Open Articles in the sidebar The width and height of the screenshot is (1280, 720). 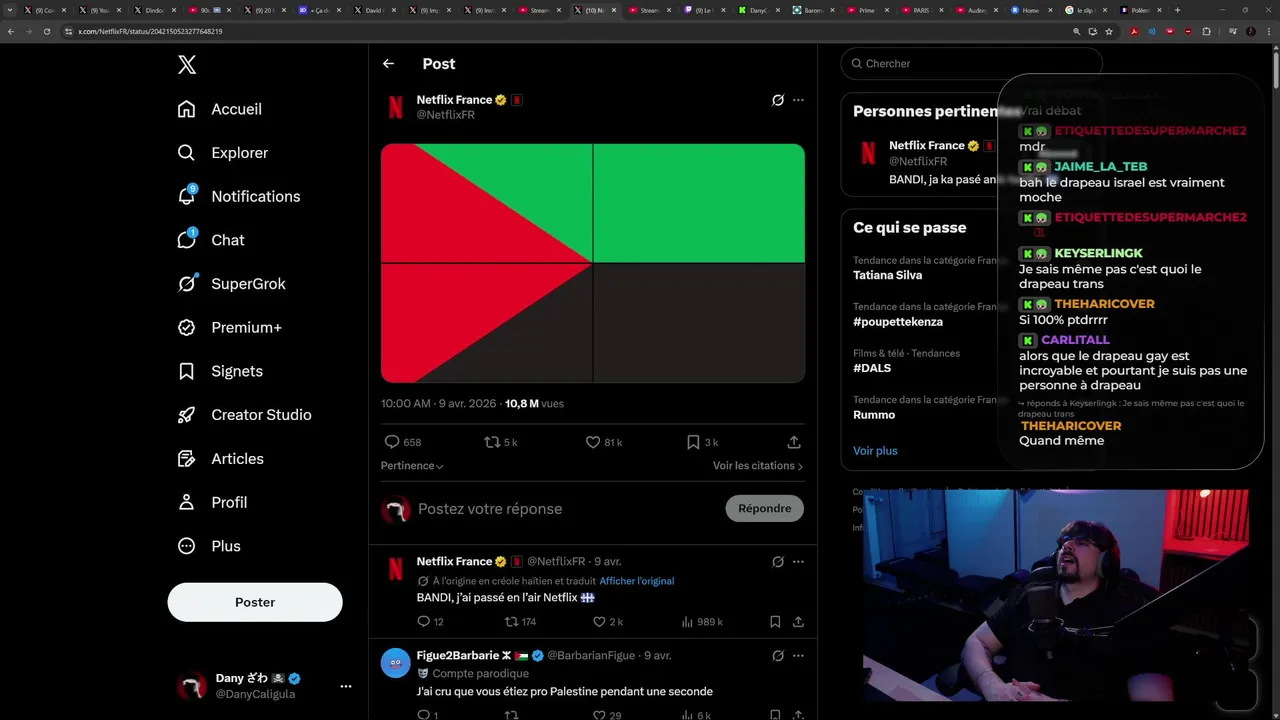(221, 458)
